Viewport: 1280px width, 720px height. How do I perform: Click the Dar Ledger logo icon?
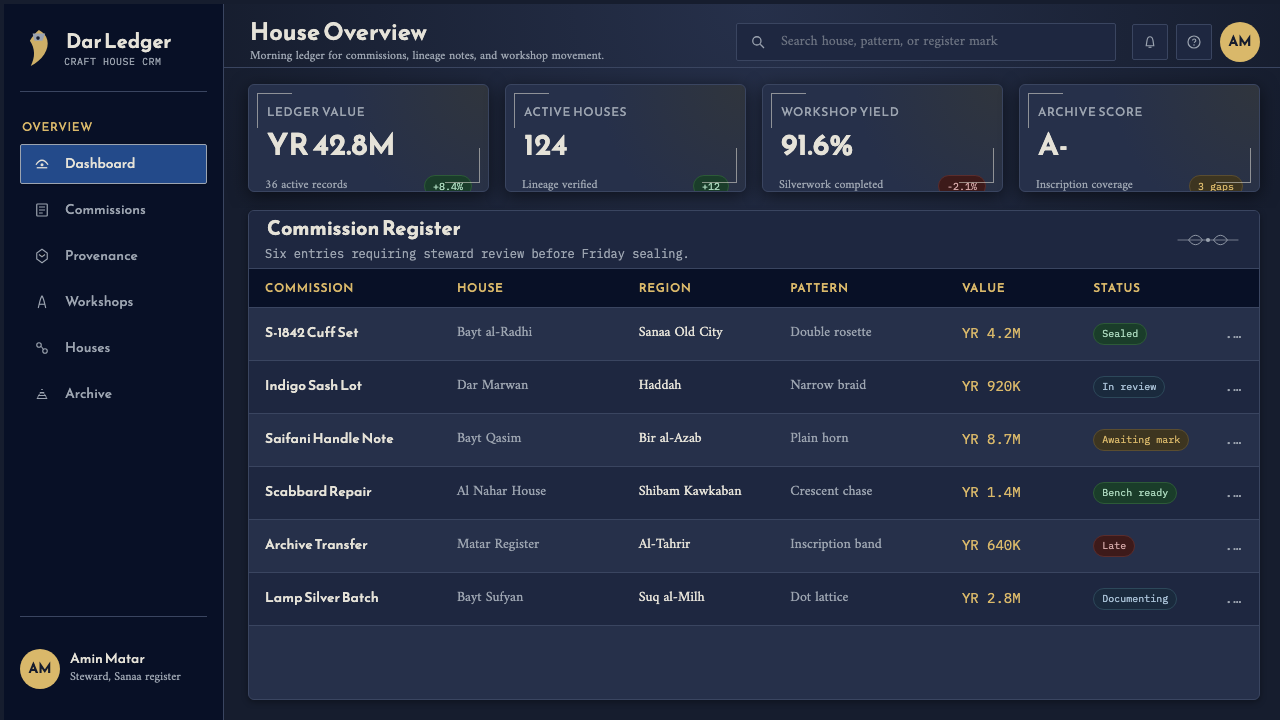(x=39, y=47)
